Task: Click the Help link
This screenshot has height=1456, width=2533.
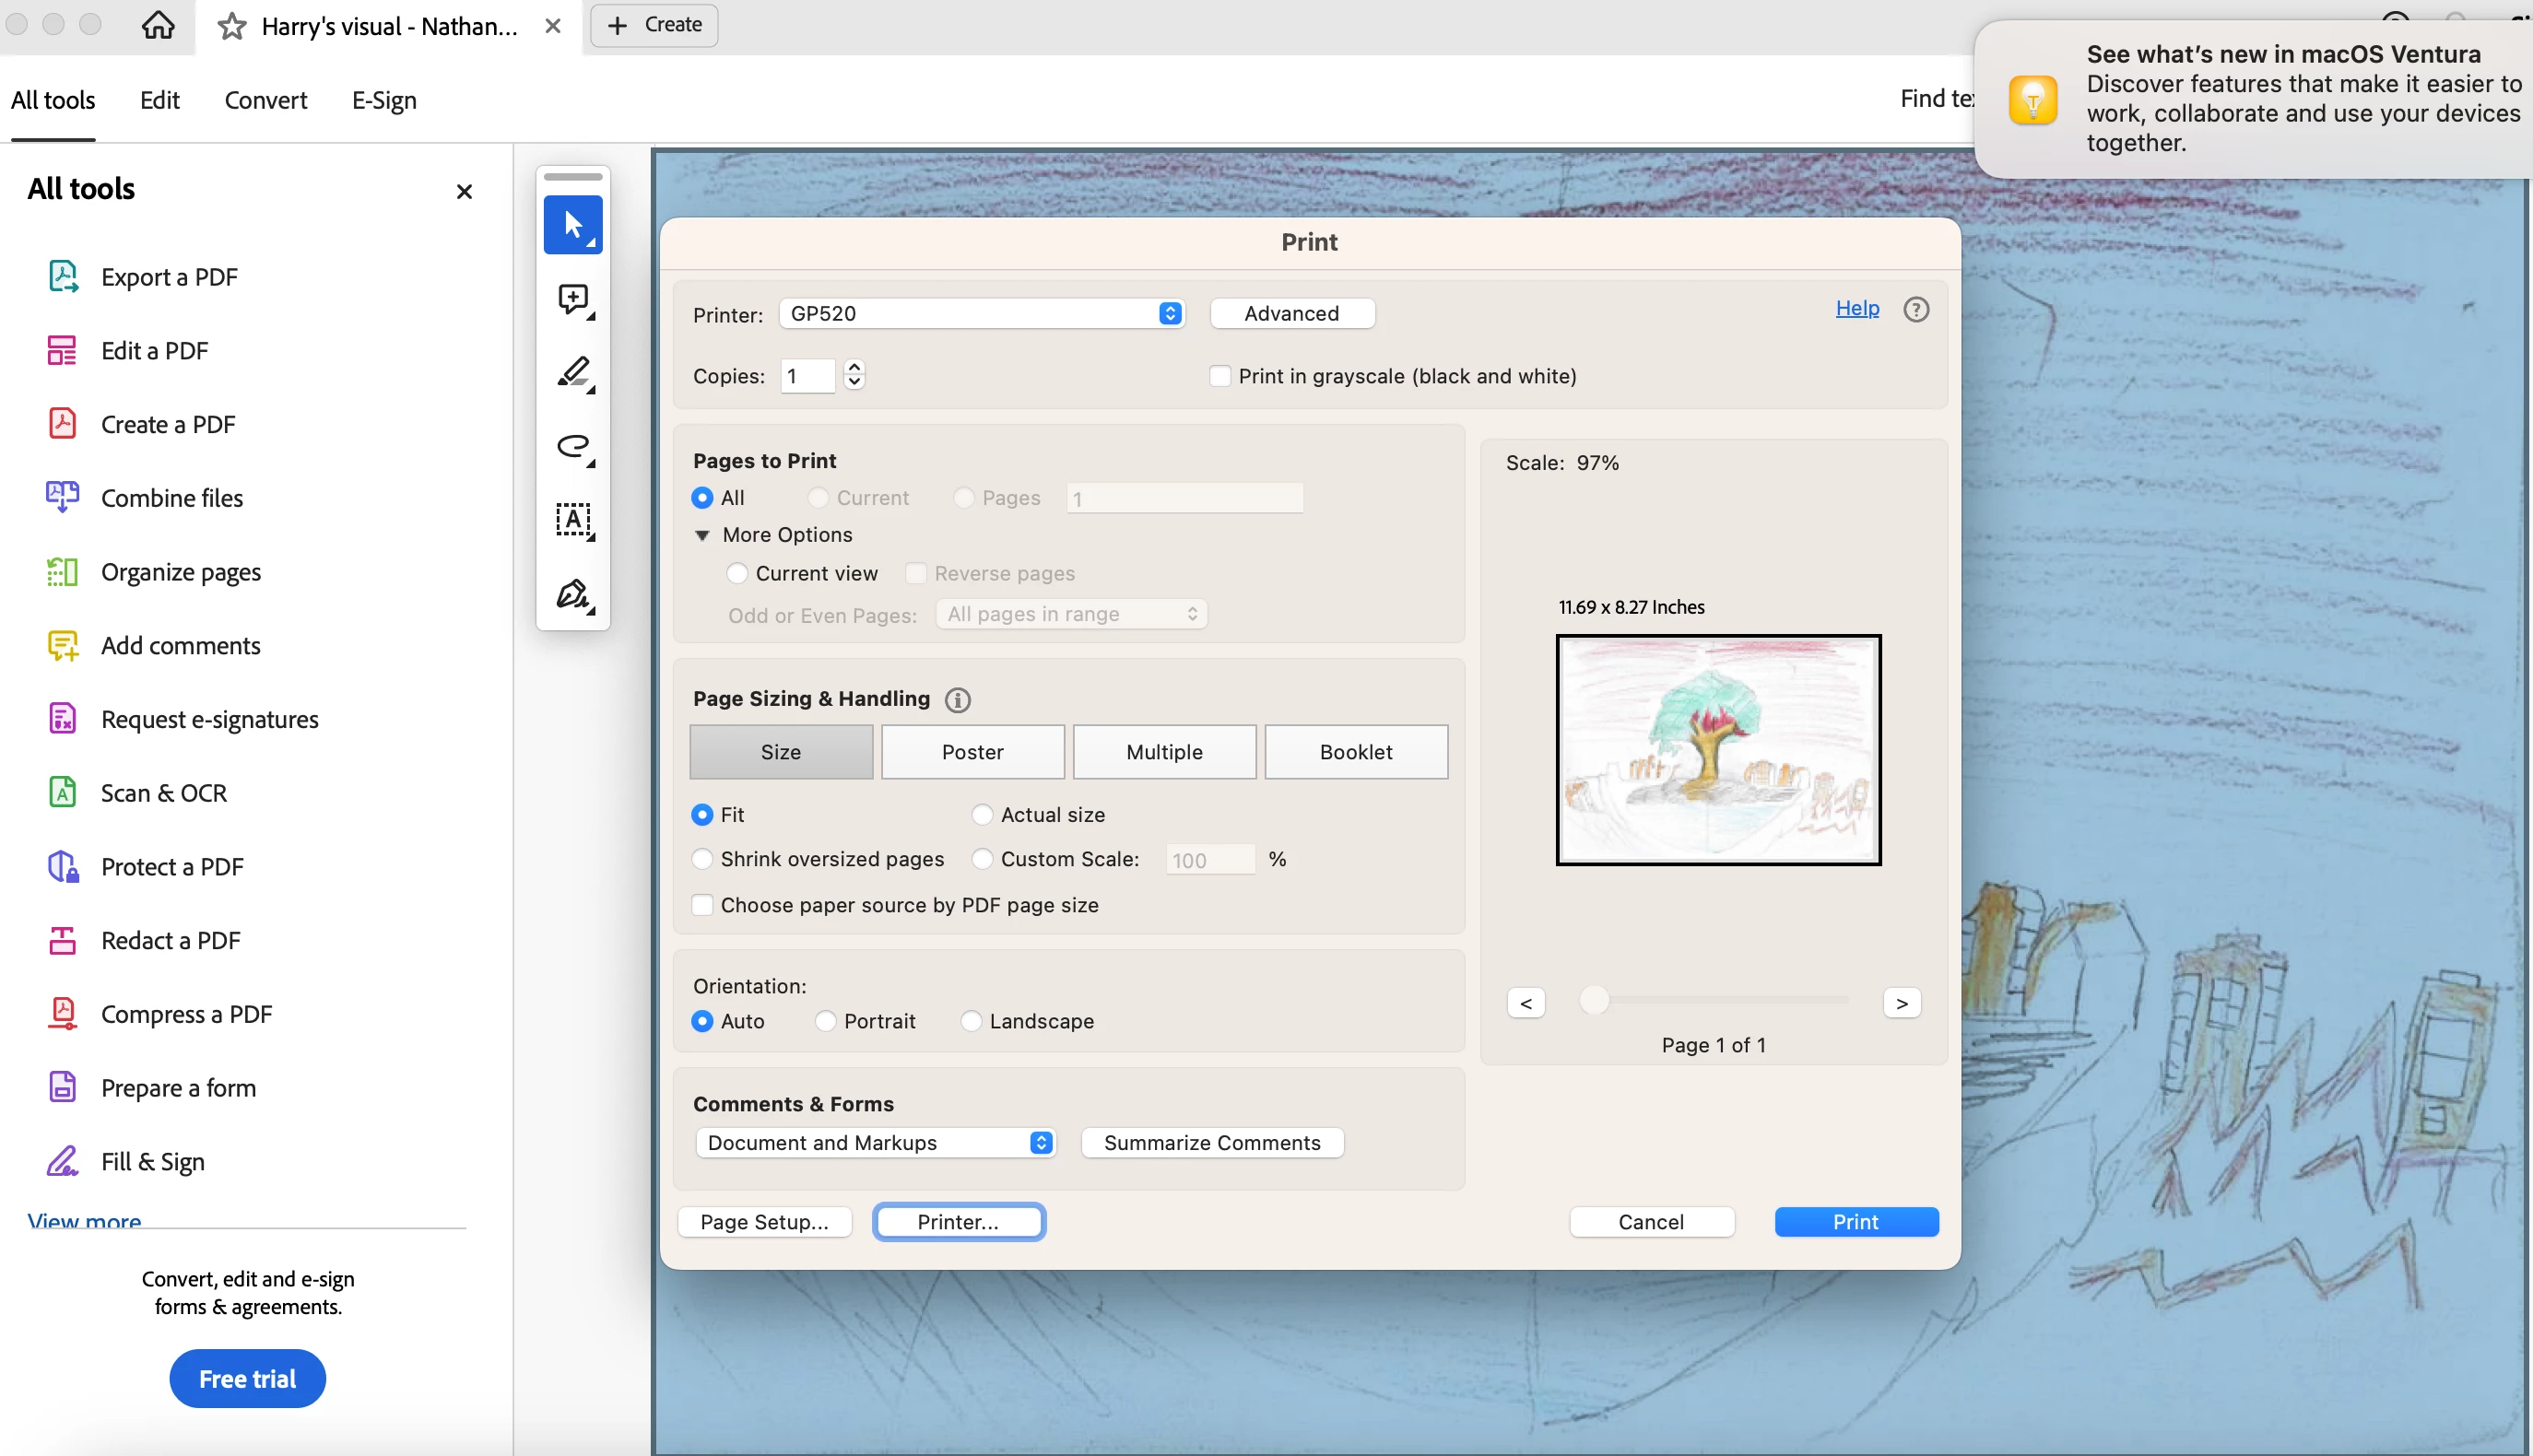Action: tap(1856, 308)
